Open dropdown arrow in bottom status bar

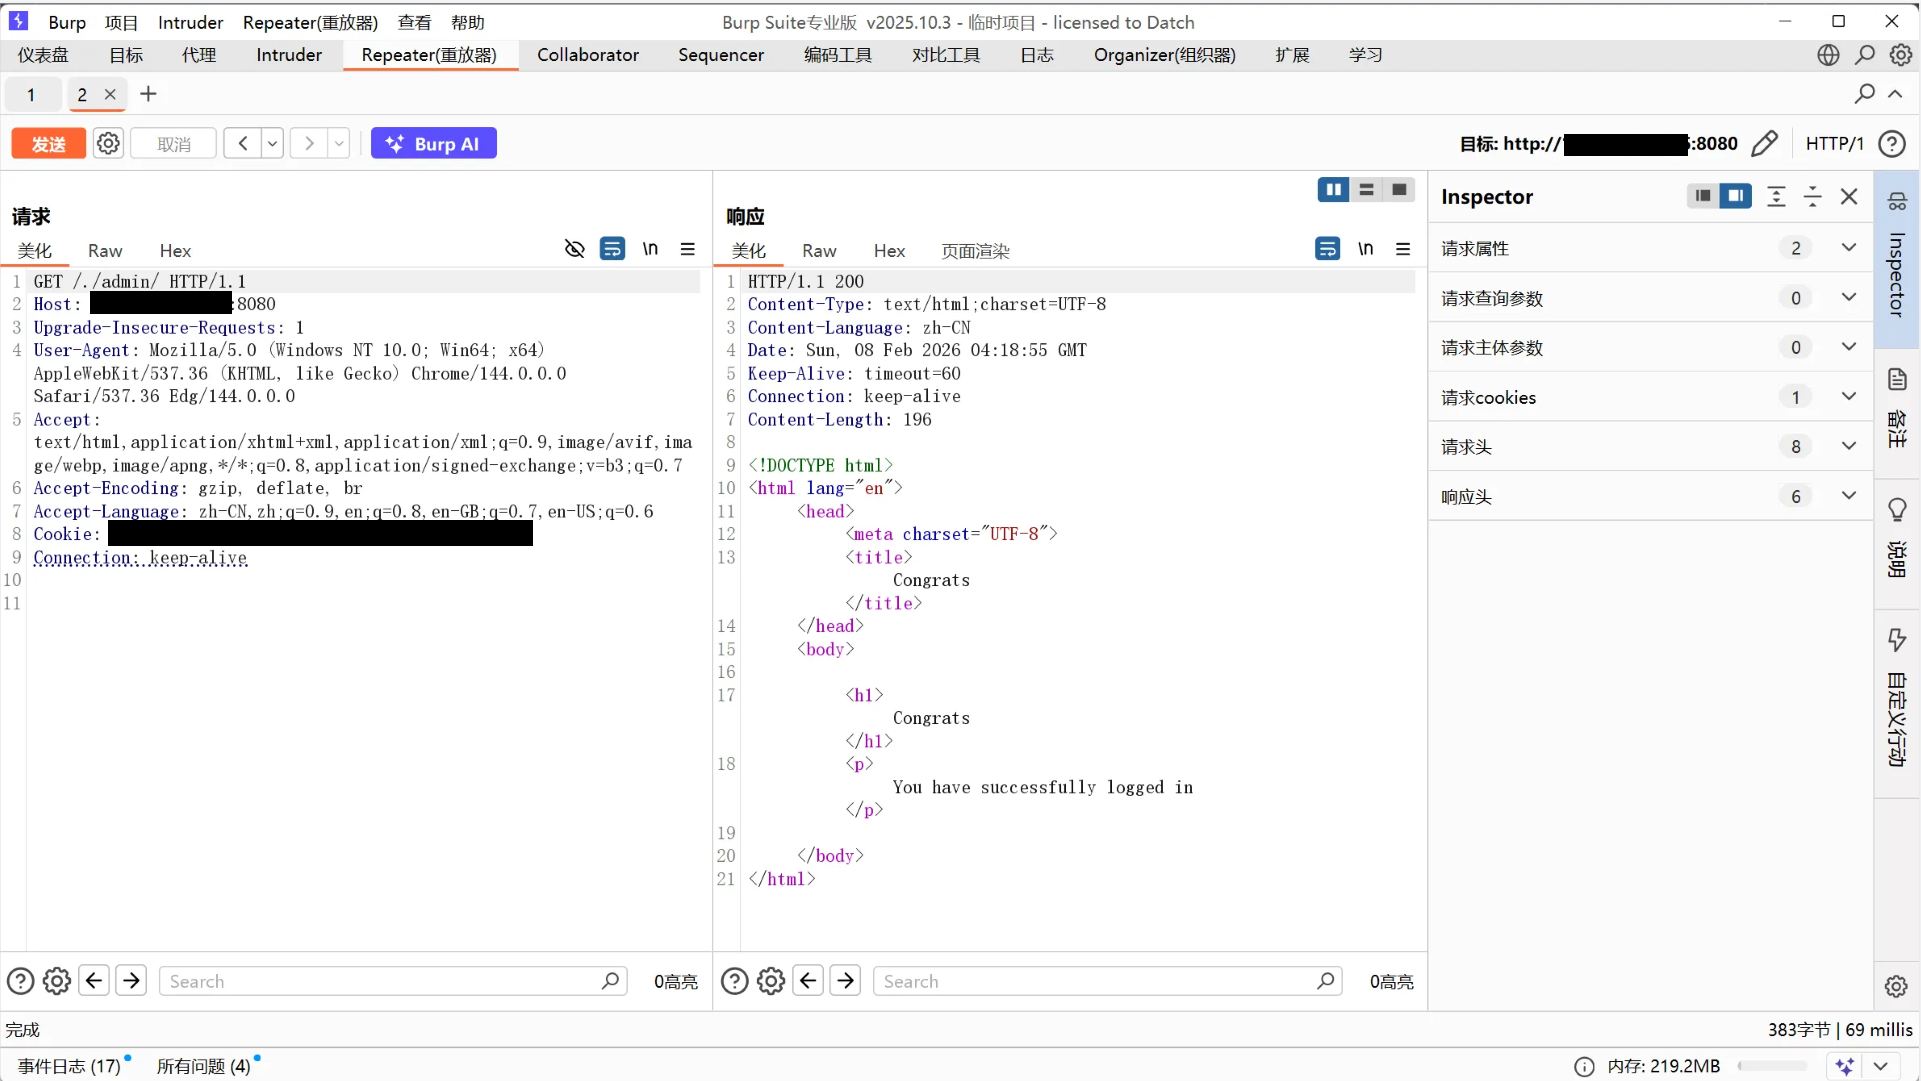pos(1881,1067)
